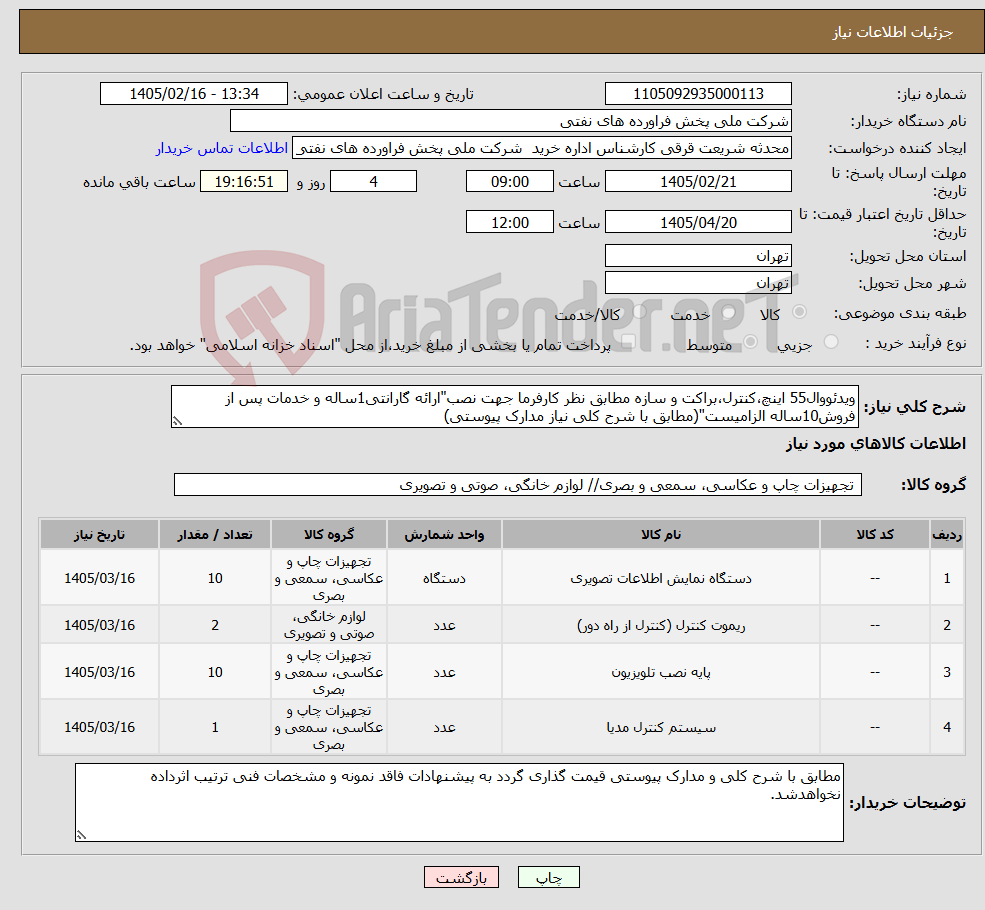Select the جزیی purchase type radio

point(830,342)
